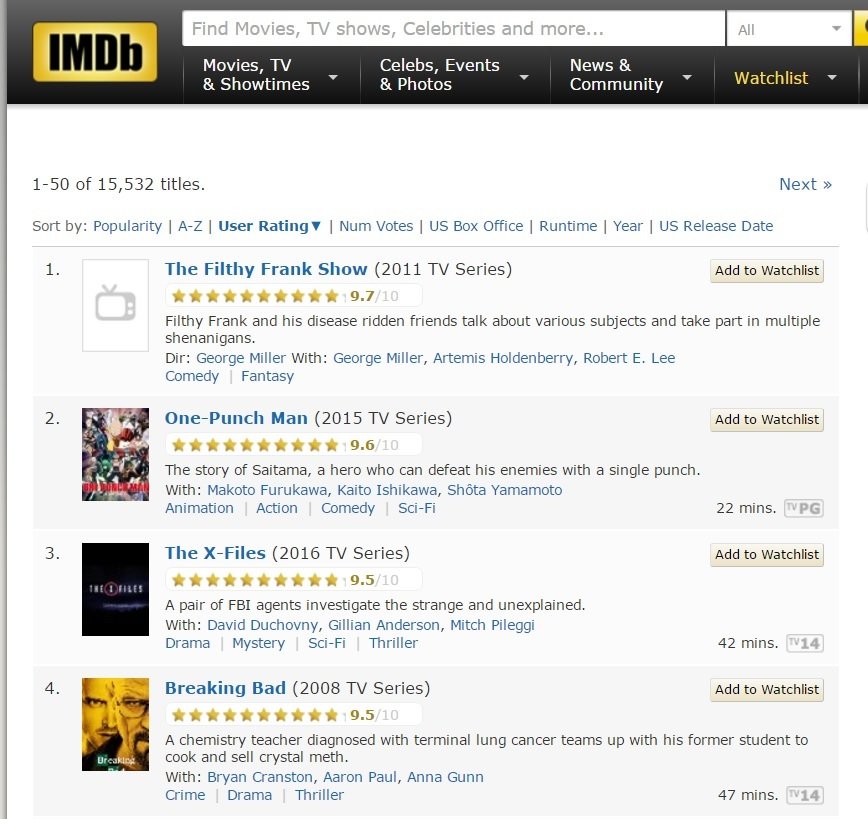Click the Find Movies search field
This screenshot has height=819, width=868.
coord(453,29)
